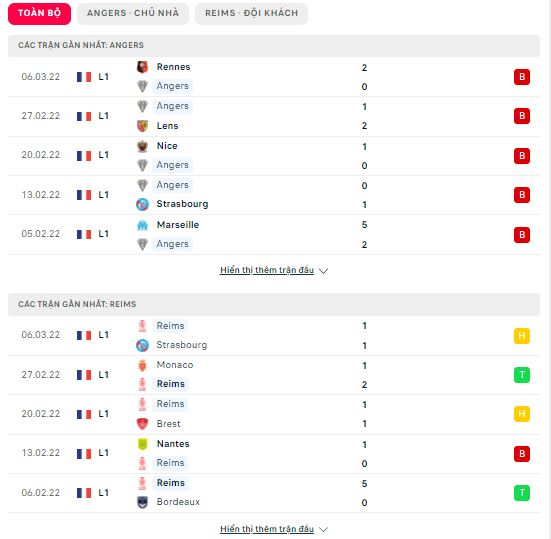Select the Toàn Bộ tab

[x=39, y=13]
